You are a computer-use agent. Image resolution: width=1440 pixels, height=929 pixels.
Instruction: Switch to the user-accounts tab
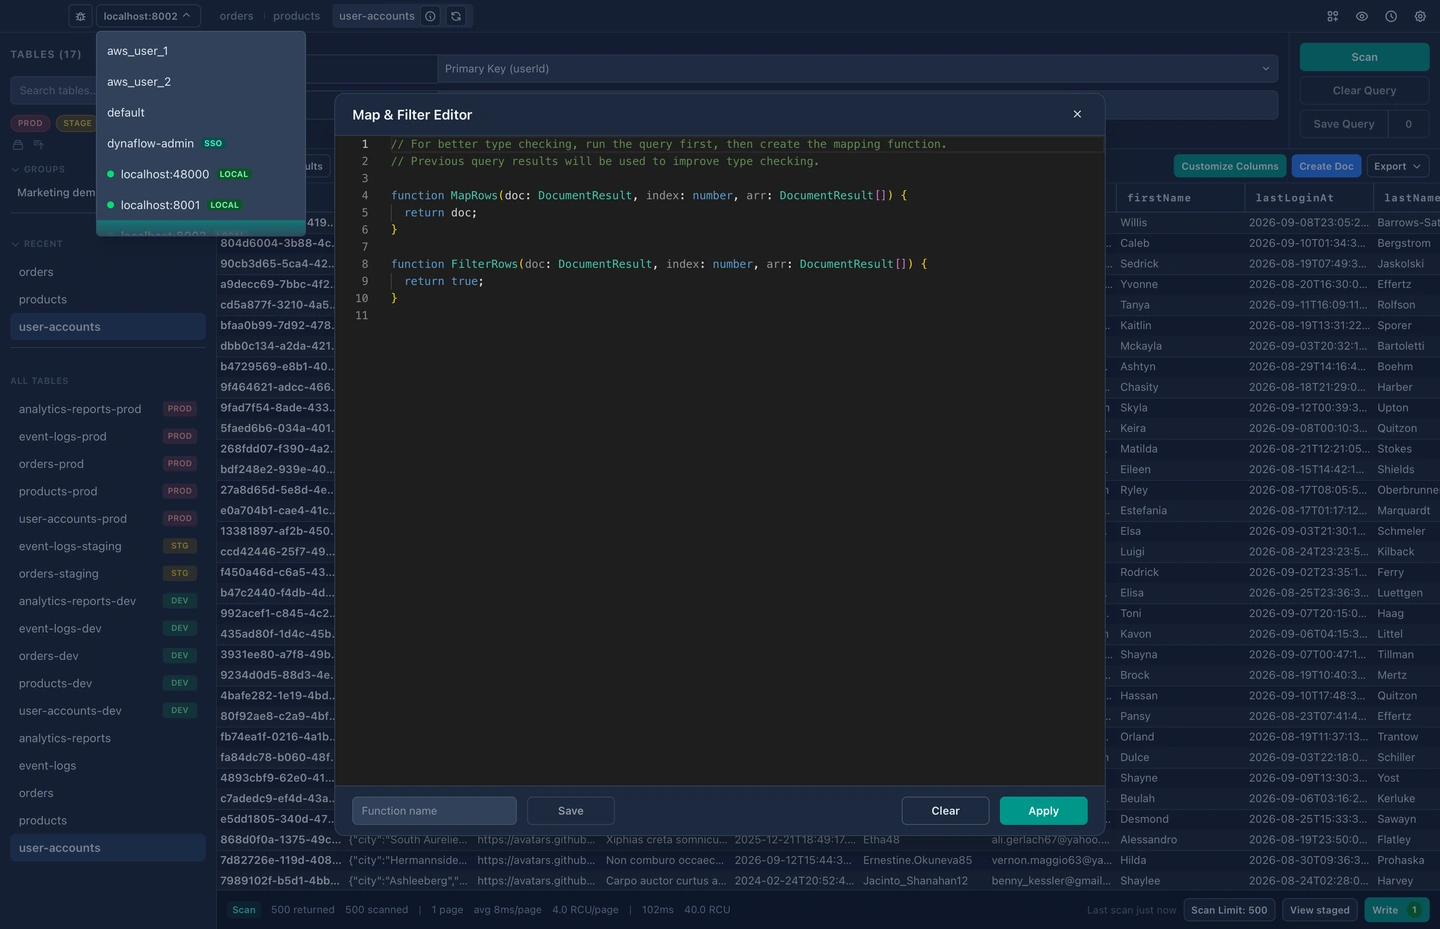pyautogui.click(x=376, y=16)
